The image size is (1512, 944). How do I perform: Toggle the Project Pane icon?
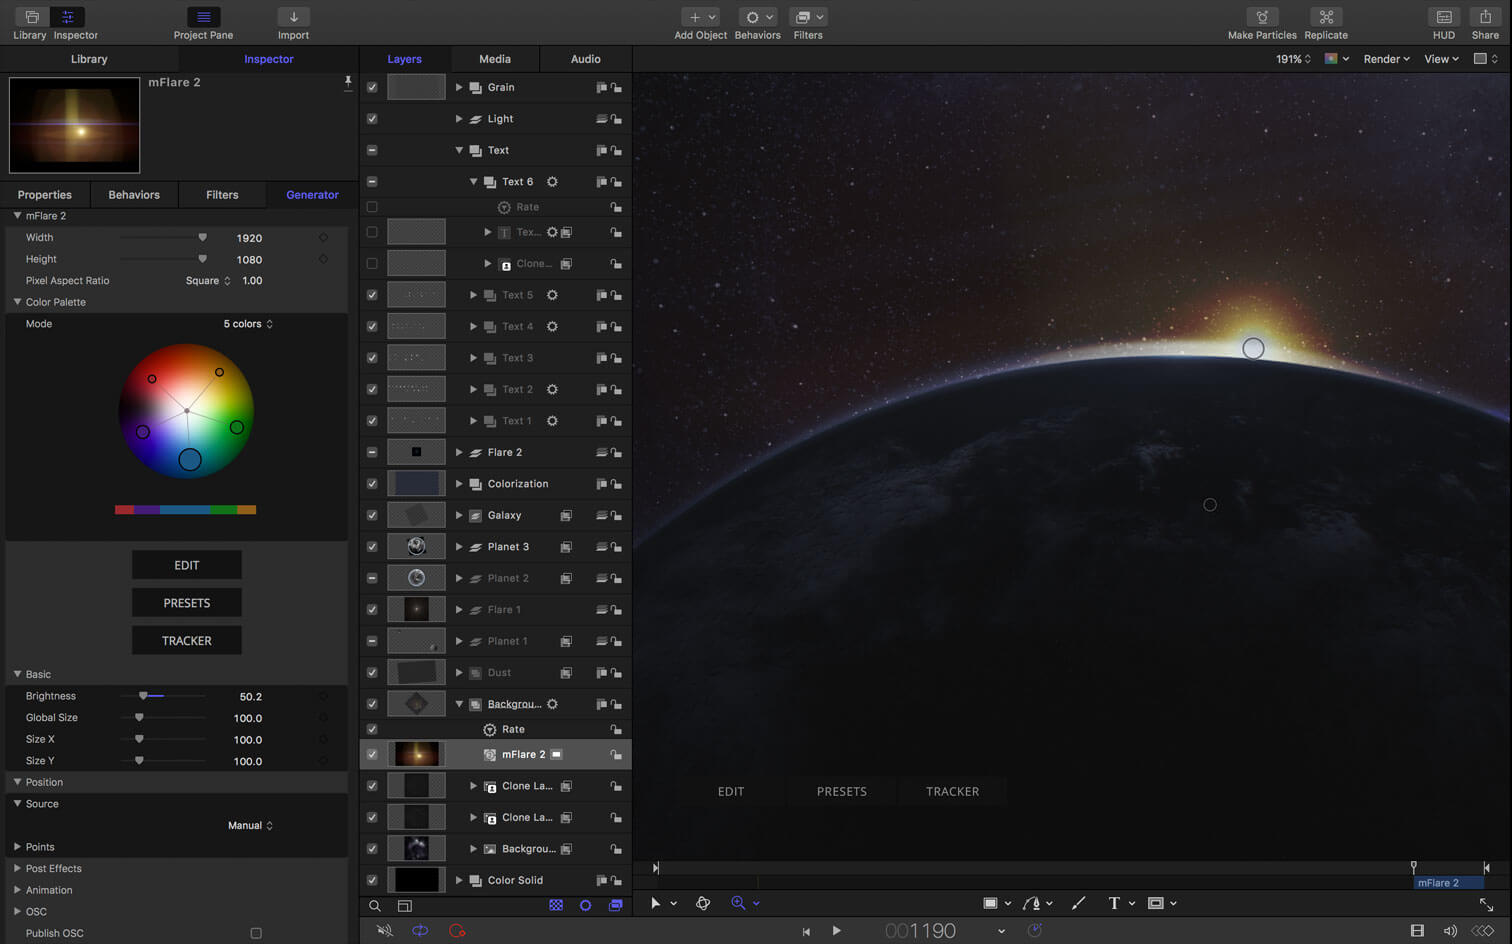pos(203,17)
